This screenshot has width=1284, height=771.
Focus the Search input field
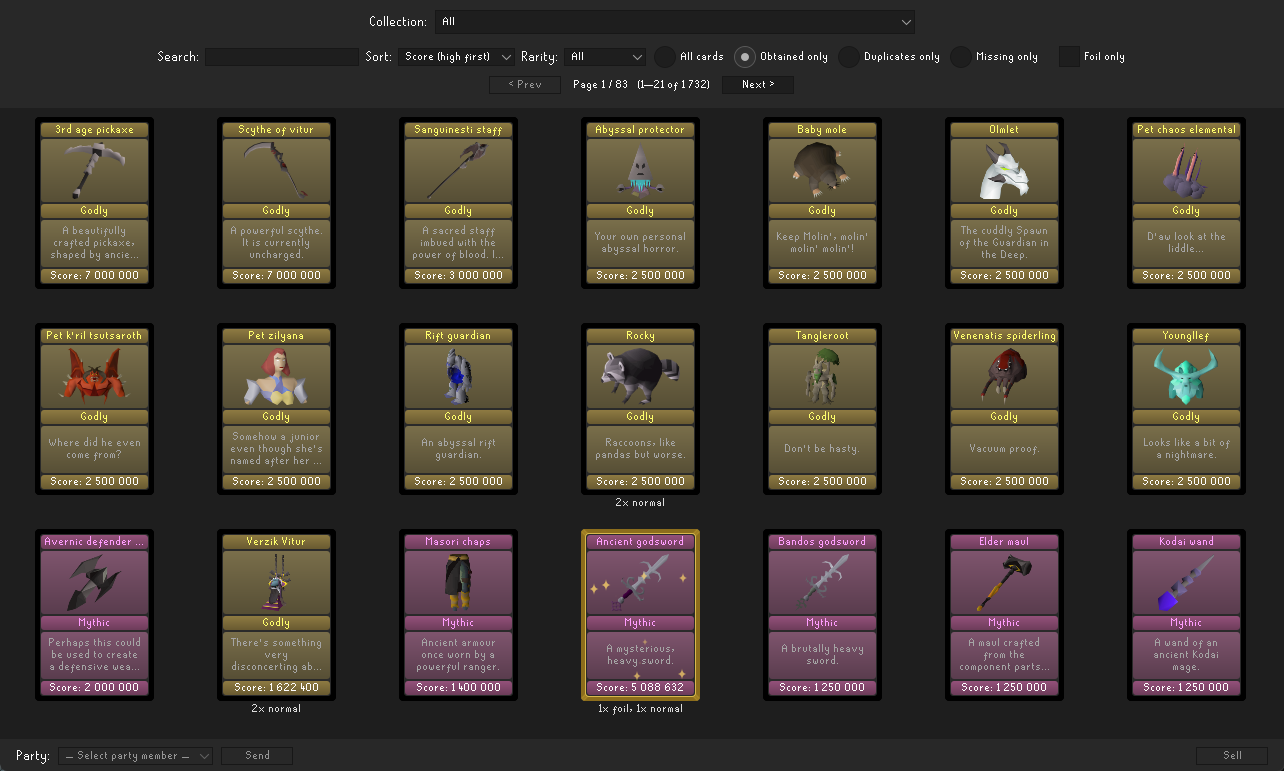click(282, 57)
